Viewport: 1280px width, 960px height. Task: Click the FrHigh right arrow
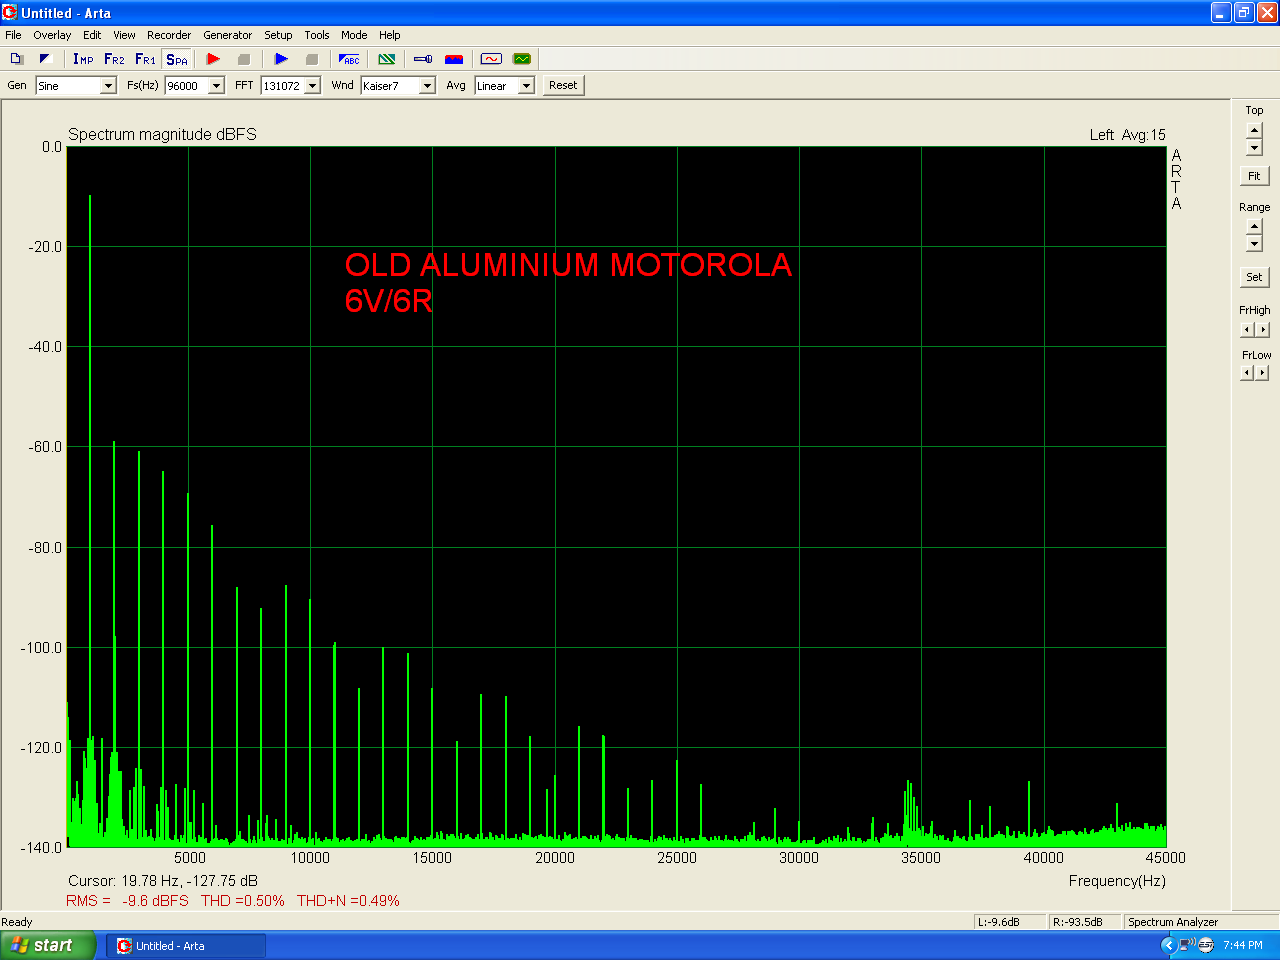[x=1263, y=330]
